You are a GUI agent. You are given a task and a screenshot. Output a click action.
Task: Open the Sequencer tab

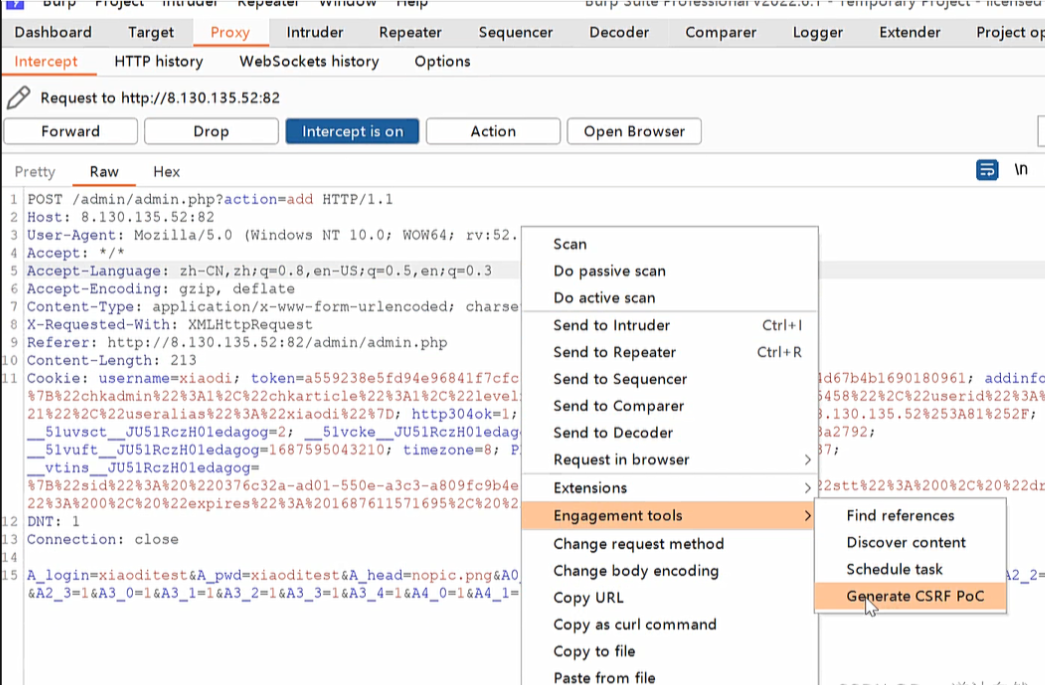(x=516, y=32)
